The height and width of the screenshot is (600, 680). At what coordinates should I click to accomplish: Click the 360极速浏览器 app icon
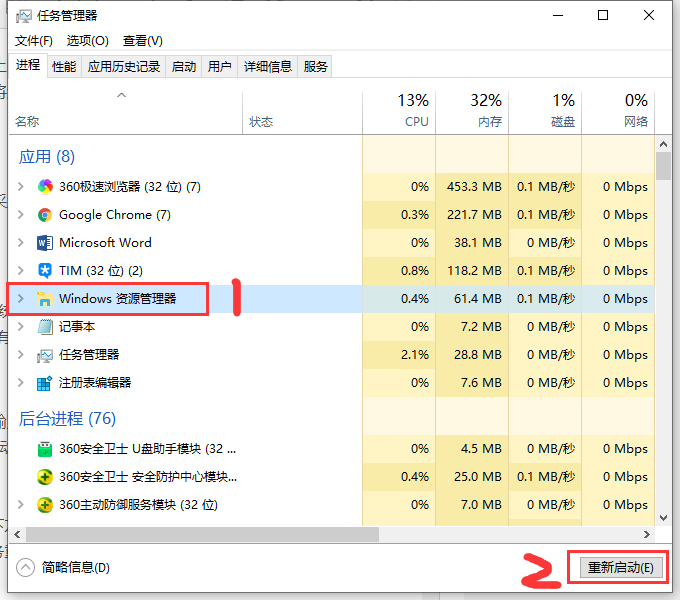click(x=45, y=187)
